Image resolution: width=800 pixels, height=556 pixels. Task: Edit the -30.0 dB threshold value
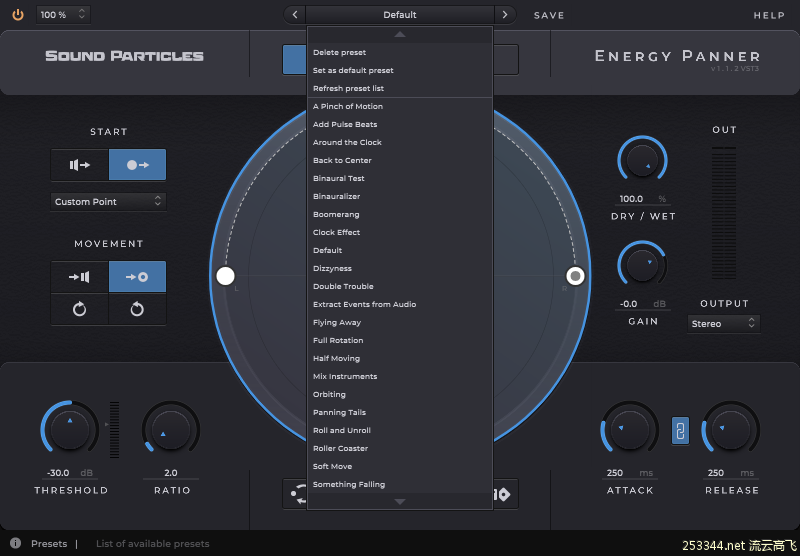(70, 473)
